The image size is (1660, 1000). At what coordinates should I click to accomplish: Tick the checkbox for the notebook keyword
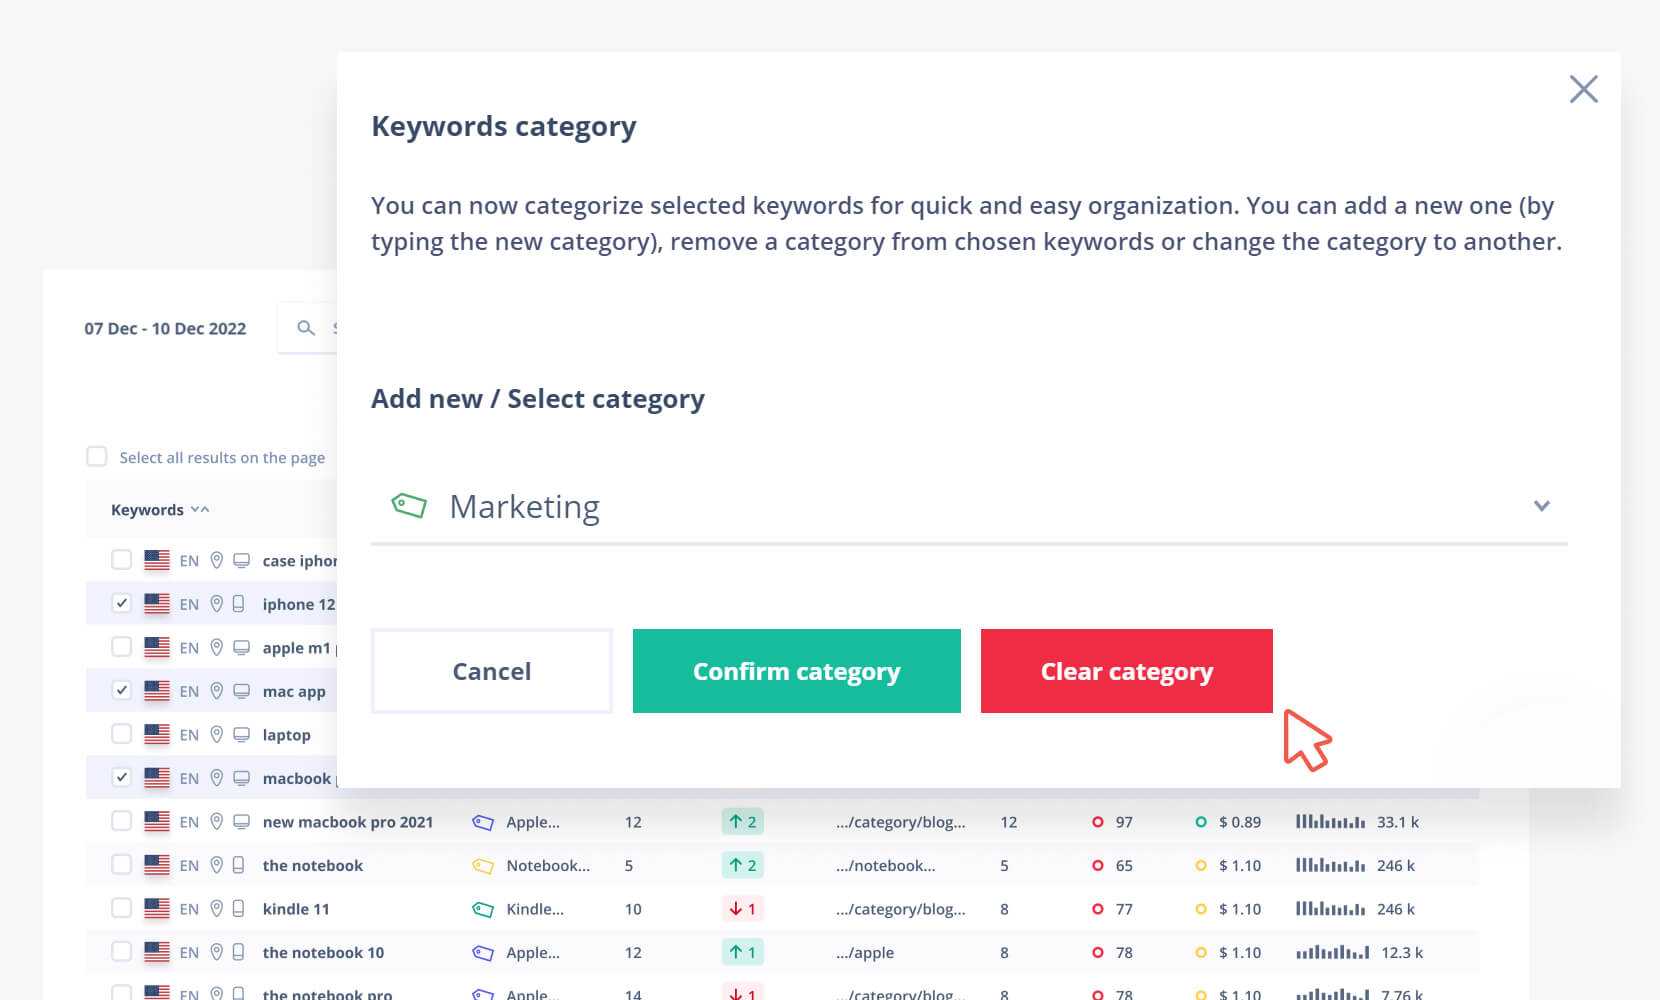(122, 865)
